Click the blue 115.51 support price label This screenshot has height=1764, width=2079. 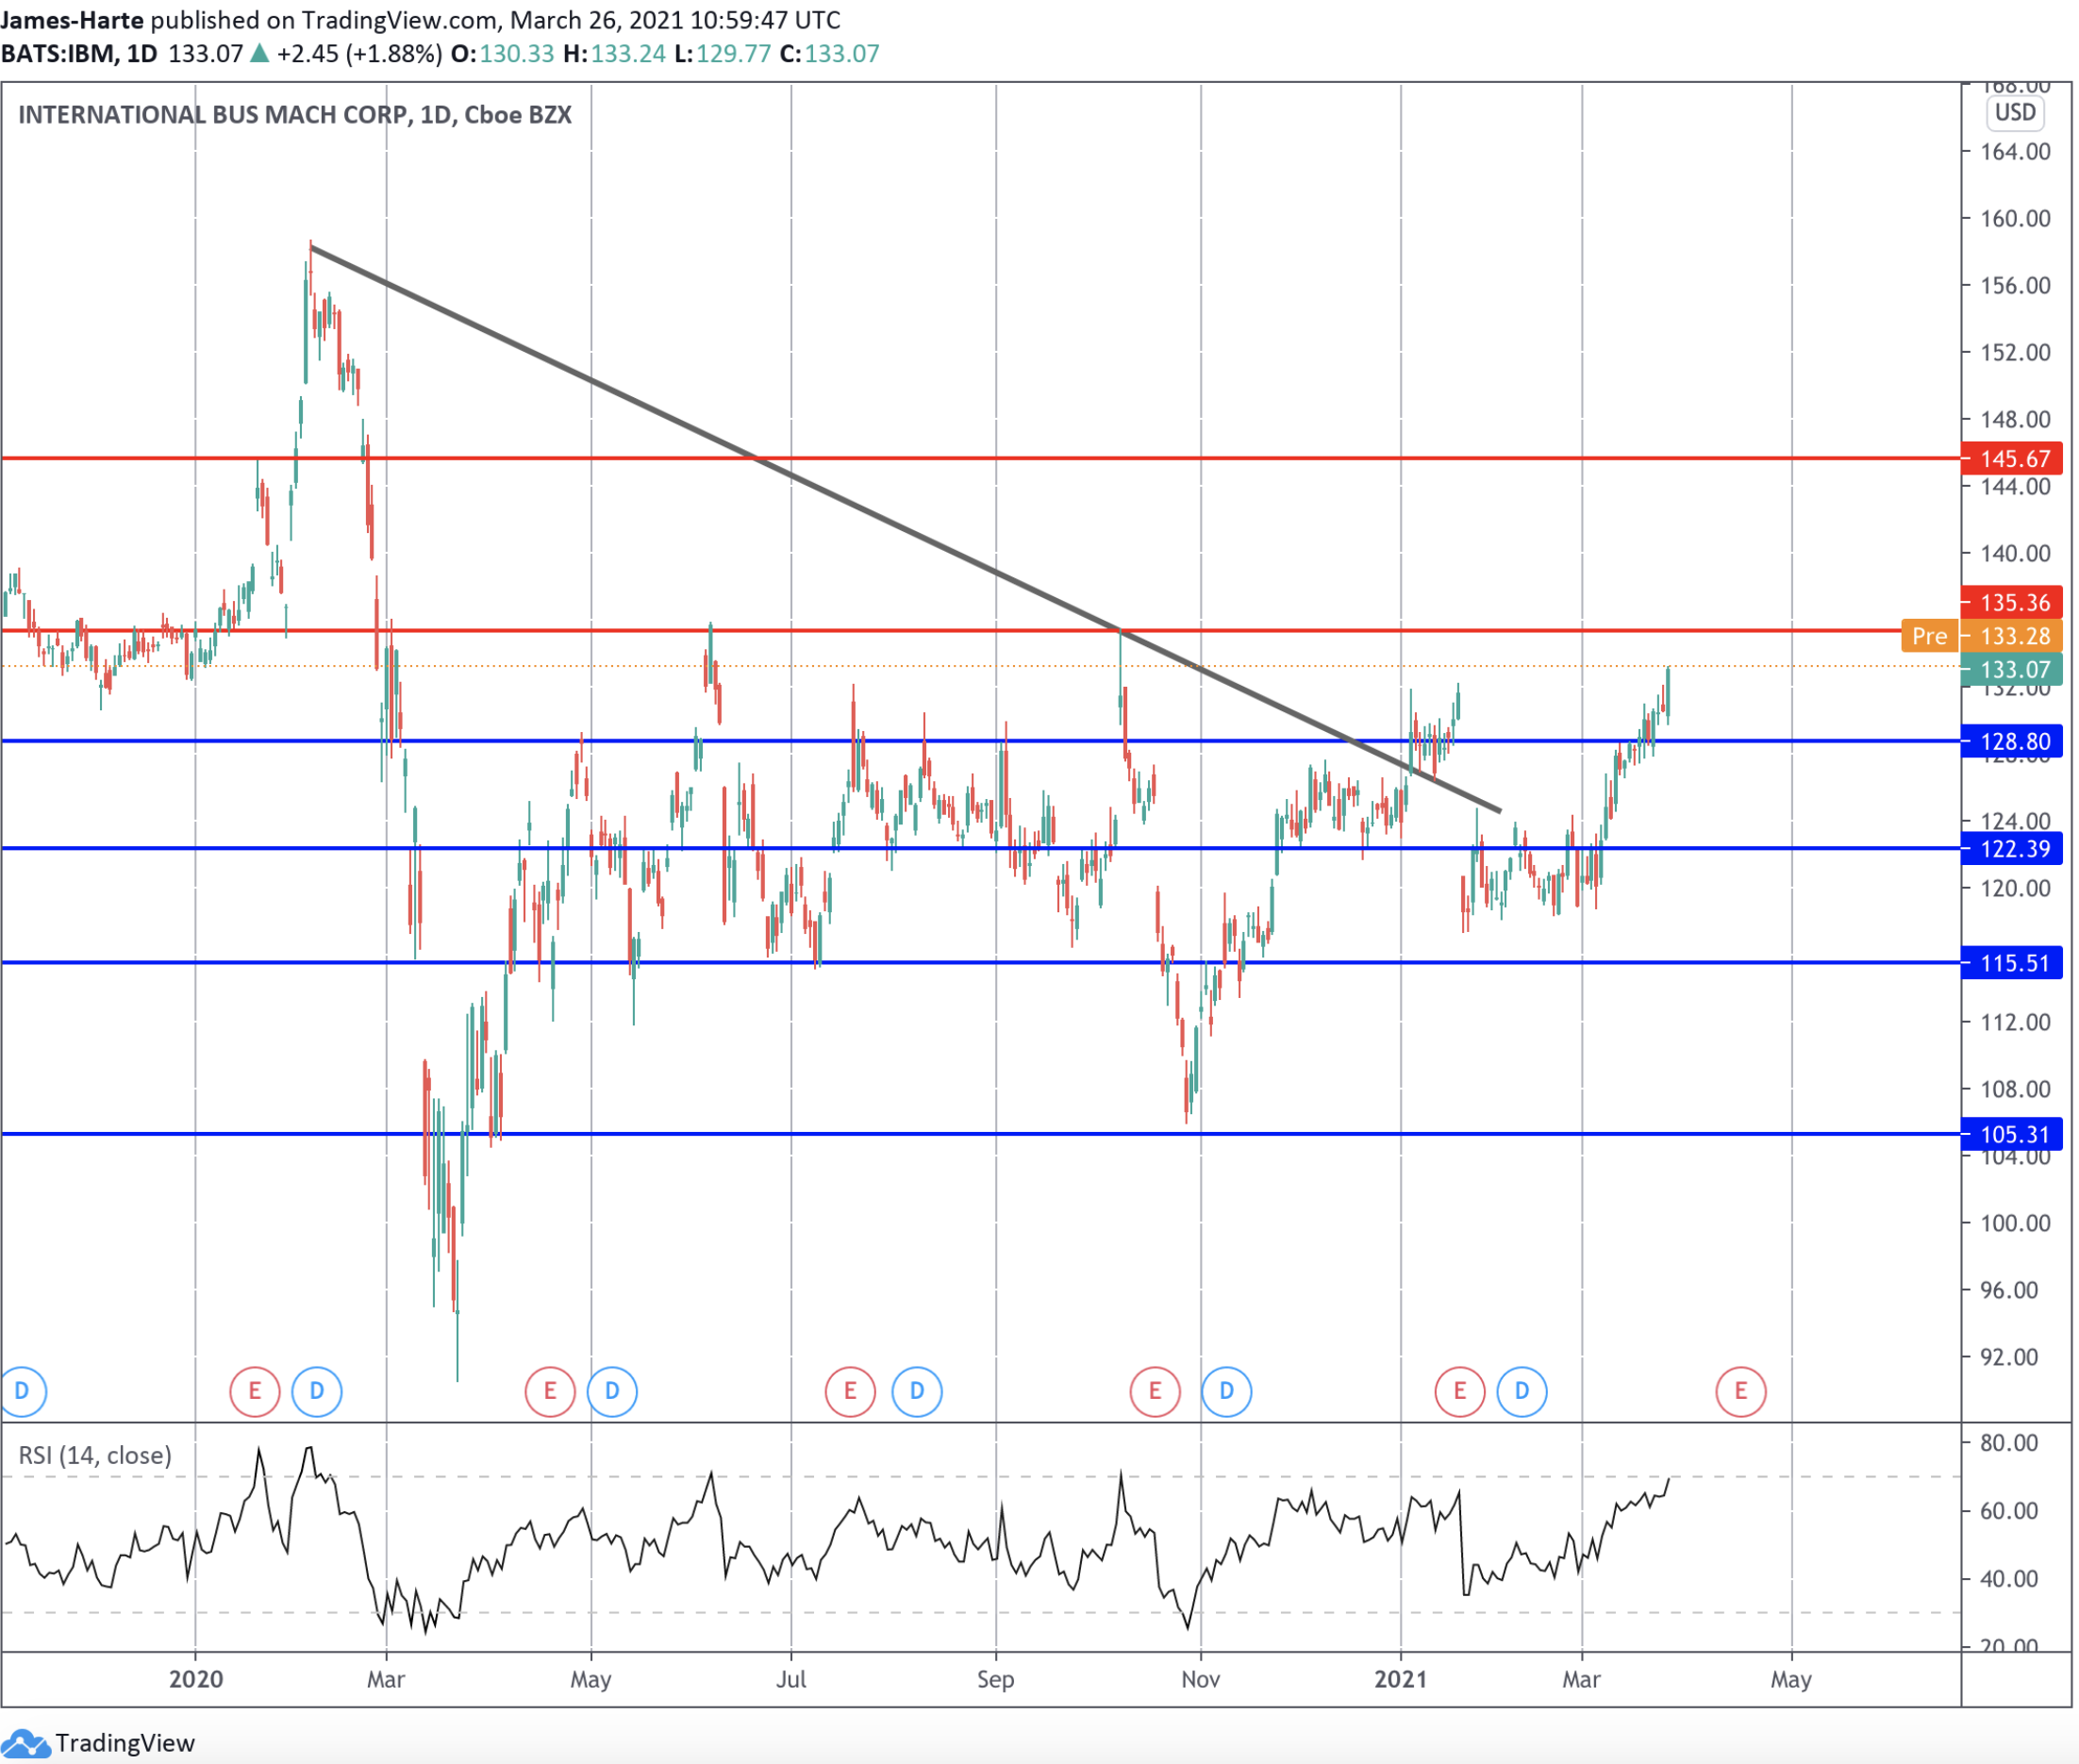tap(2012, 963)
